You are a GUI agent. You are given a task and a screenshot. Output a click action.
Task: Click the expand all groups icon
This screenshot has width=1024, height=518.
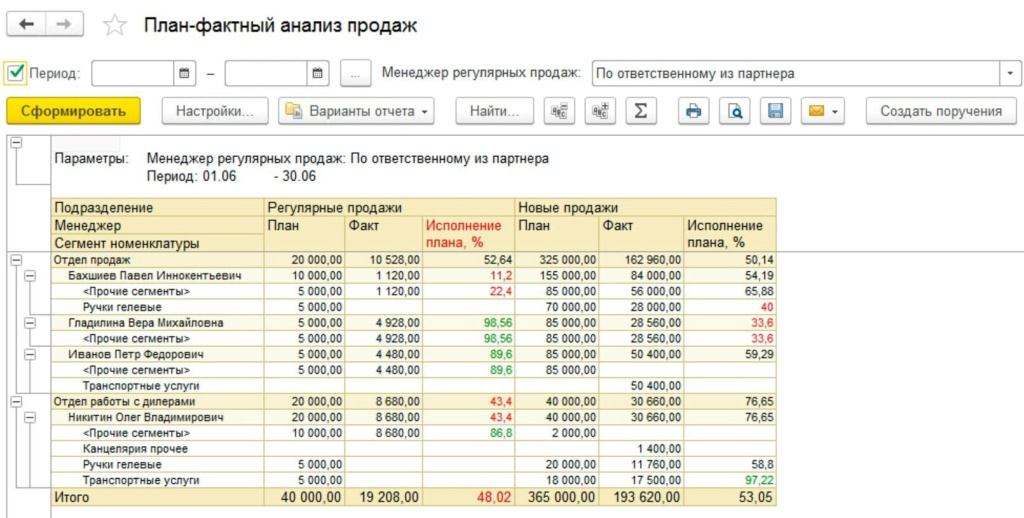tap(600, 111)
